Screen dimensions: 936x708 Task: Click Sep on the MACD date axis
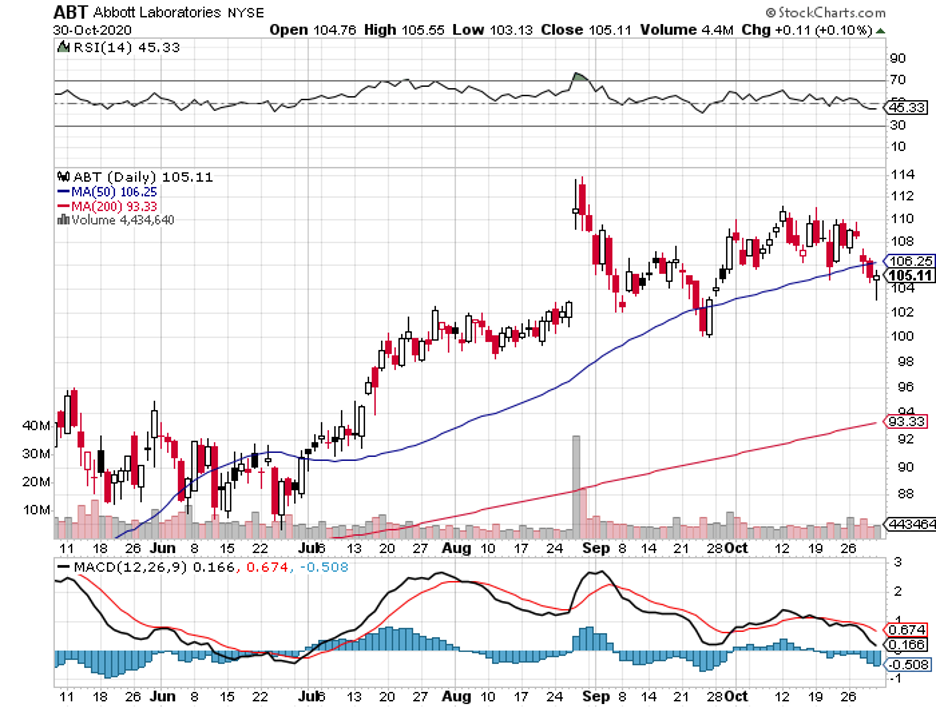click(596, 696)
